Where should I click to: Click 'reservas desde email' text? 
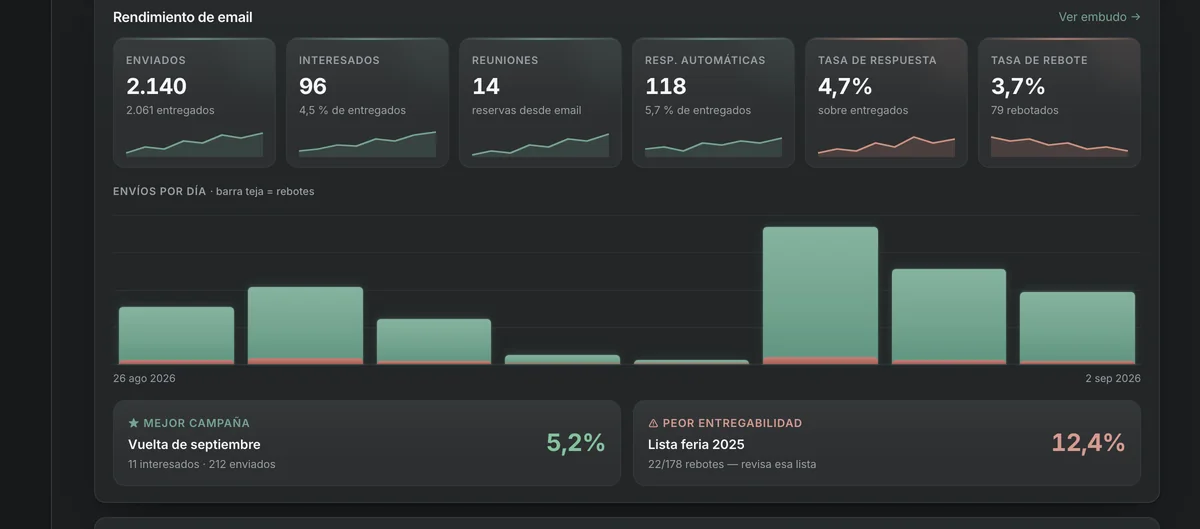click(526, 110)
